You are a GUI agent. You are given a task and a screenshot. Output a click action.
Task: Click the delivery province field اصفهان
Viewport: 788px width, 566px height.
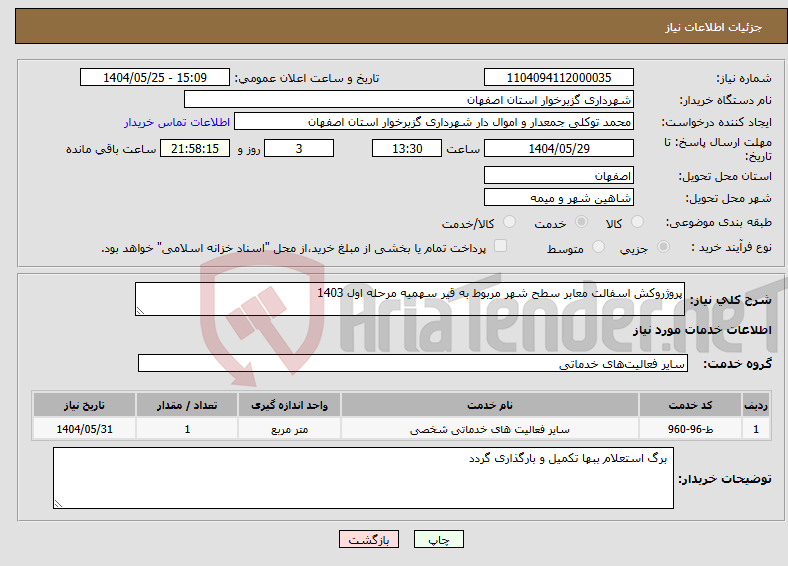point(558,175)
